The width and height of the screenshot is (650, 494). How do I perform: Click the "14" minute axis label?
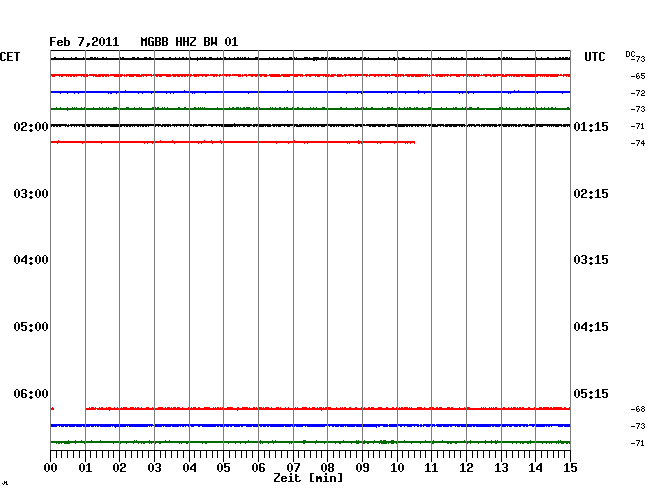coord(535,468)
